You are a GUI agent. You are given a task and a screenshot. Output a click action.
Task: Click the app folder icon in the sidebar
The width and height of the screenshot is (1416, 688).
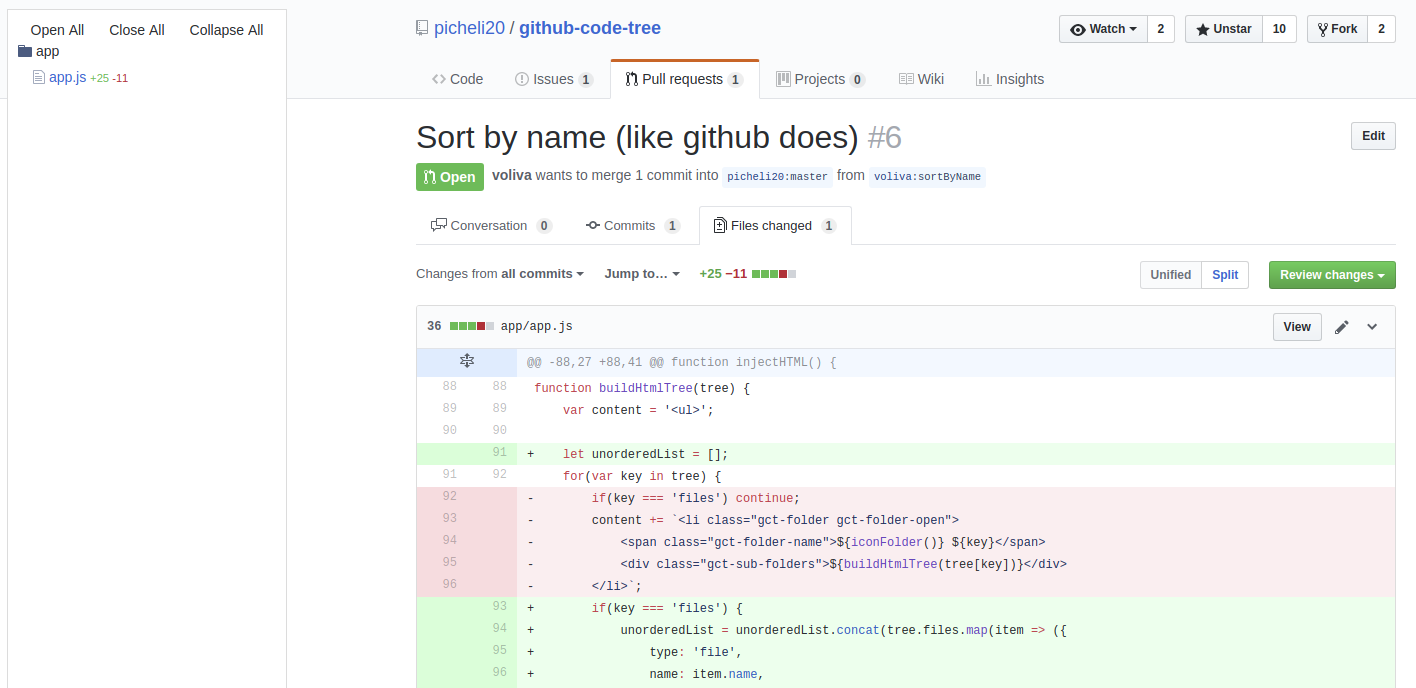pyautogui.click(x=25, y=51)
